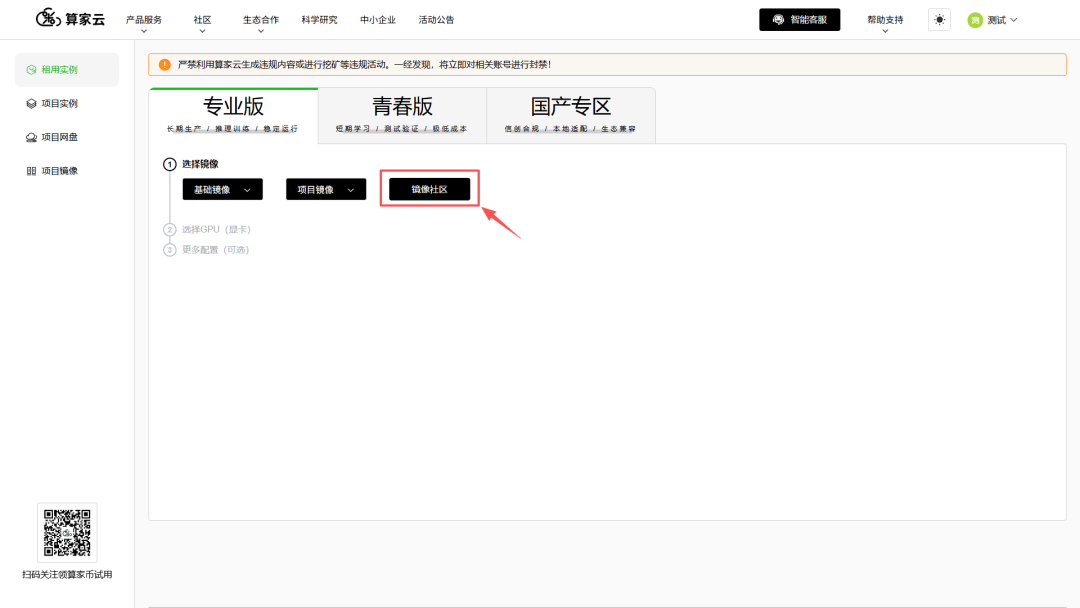The height and width of the screenshot is (608, 1080).
Task: Switch to the 国产专区 tab
Action: coord(571,115)
